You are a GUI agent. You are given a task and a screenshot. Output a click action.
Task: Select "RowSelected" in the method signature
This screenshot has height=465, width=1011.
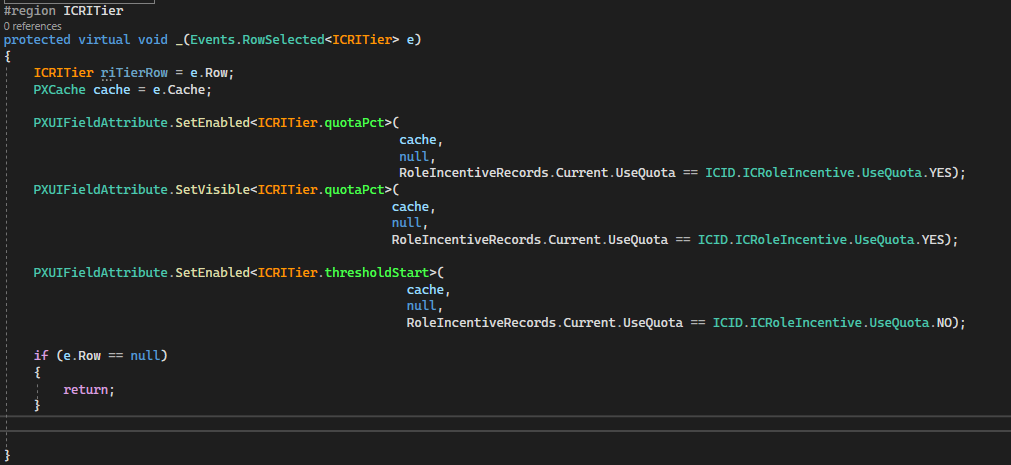pyautogui.click(x=283, y=40)
